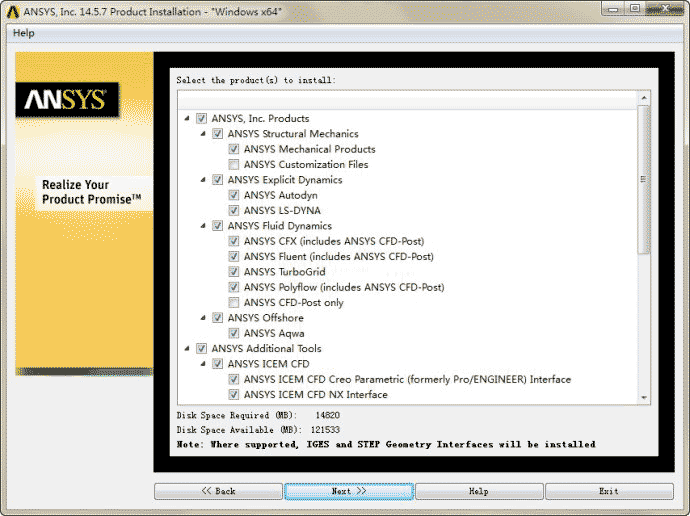This screenshot has height=516, width=690.
Task: Enable ANSYS CFD-Post only checkbox
Action: tap(234, 303)
